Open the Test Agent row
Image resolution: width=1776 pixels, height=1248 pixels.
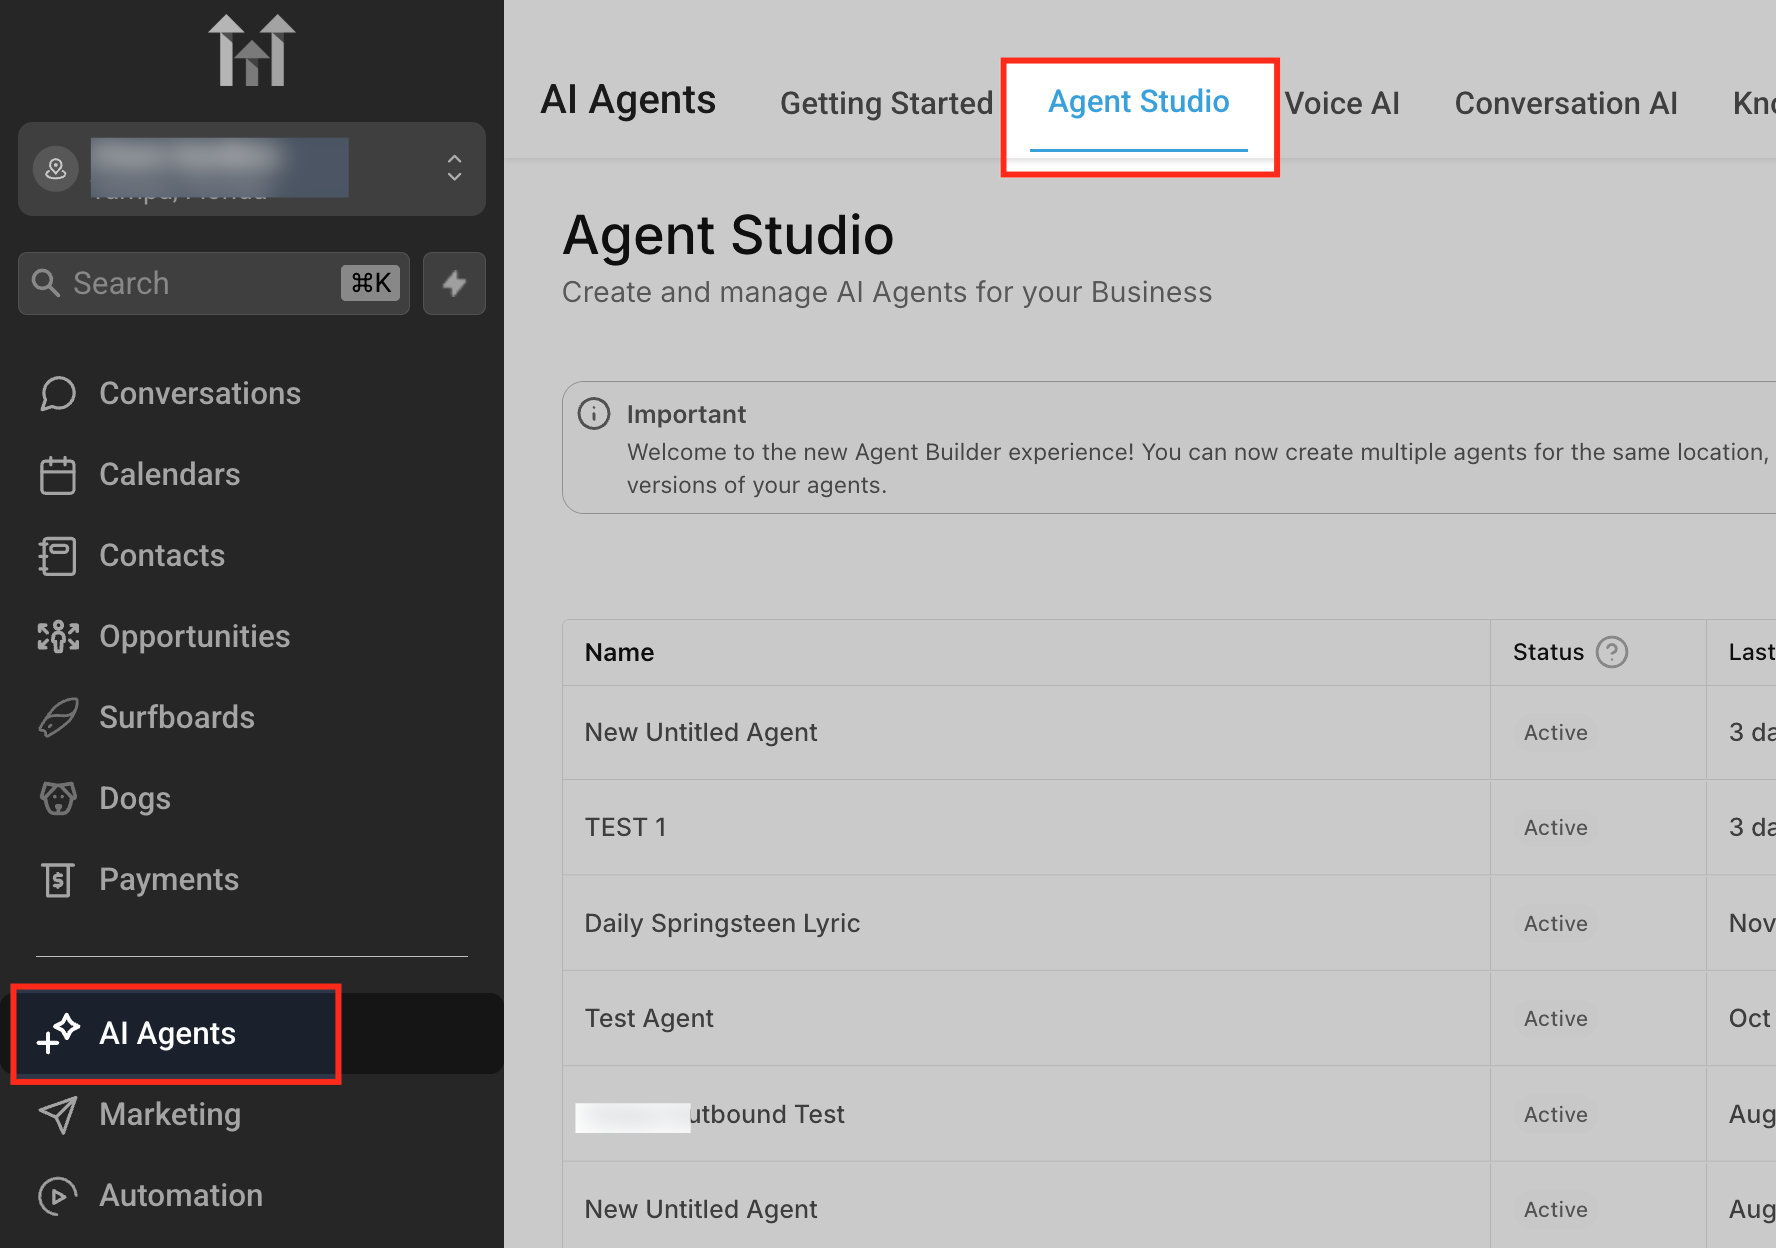[x=649, y=1018]
